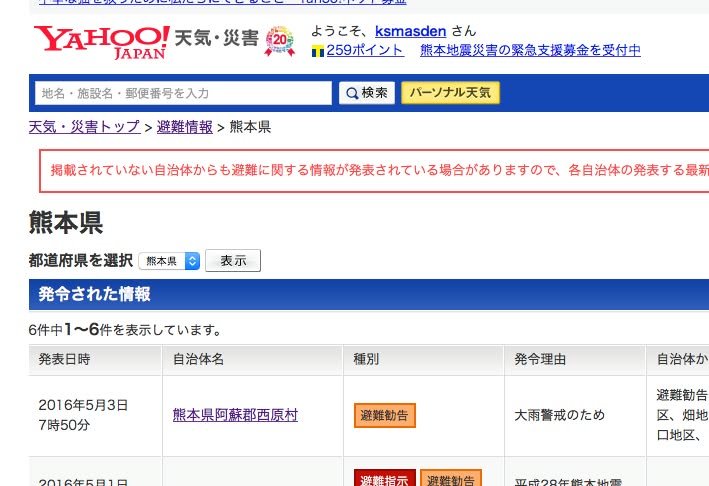Viewport: 709px width, 486px height.
Task: Open the 259ポイント link
Action: click(x=364, y=50)
